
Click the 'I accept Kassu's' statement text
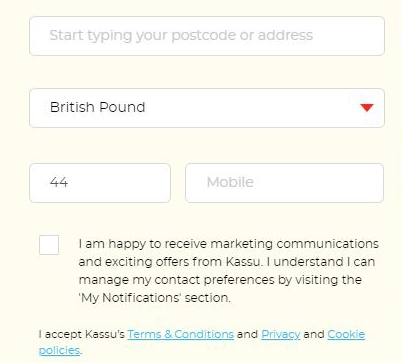click(x=82, y=334)
